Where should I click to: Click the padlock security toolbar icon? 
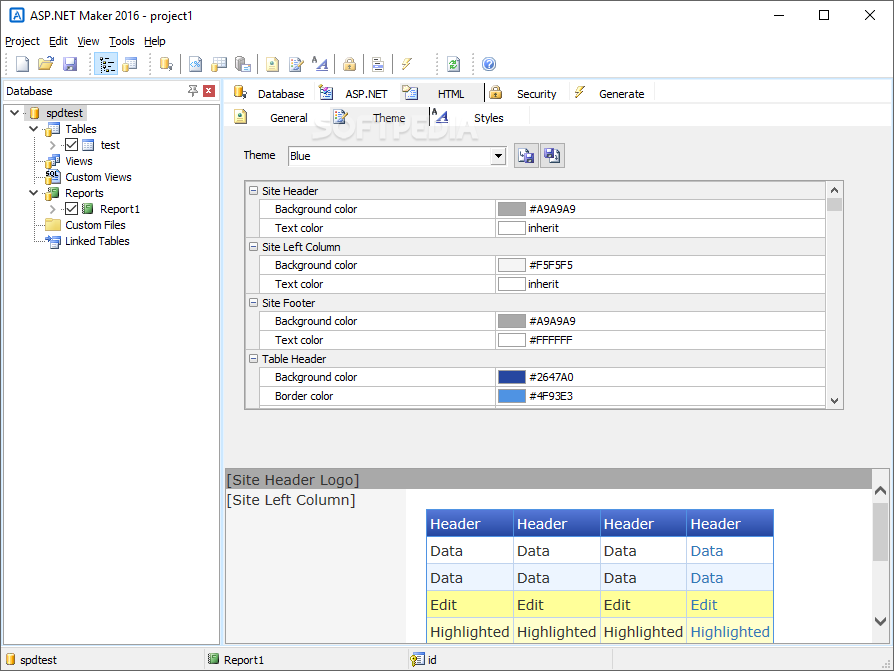coord(350,64)
